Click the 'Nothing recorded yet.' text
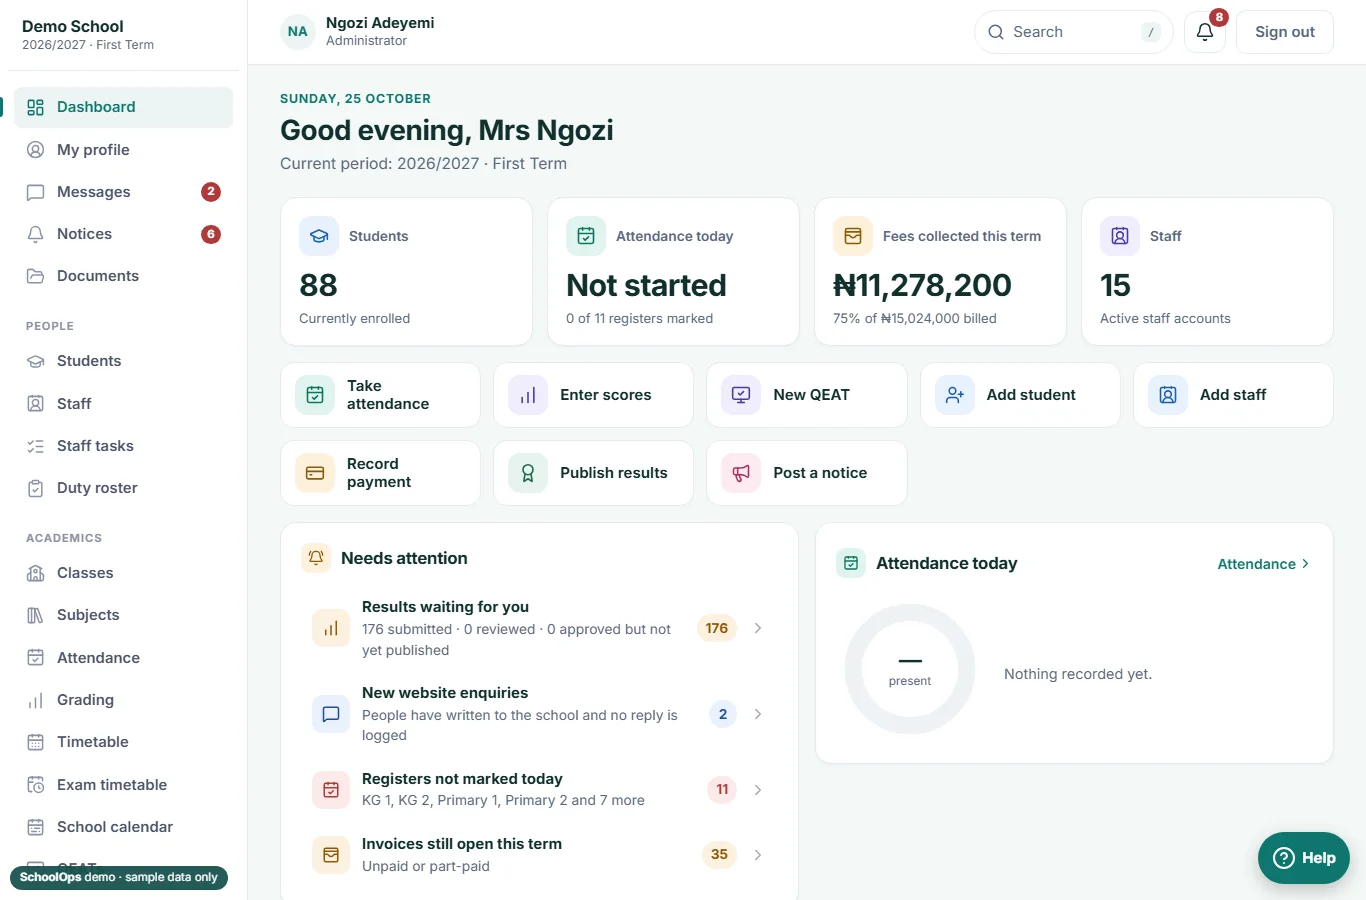Viewport: 1366px width, 900px height. (1078, 674)
